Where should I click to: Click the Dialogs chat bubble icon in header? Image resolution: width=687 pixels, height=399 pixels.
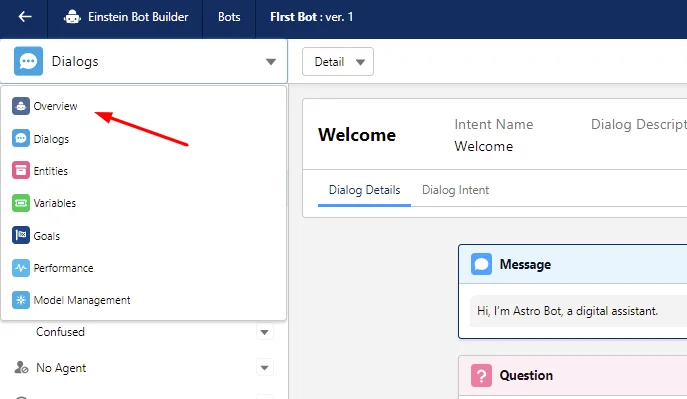[x=28, y=61]
